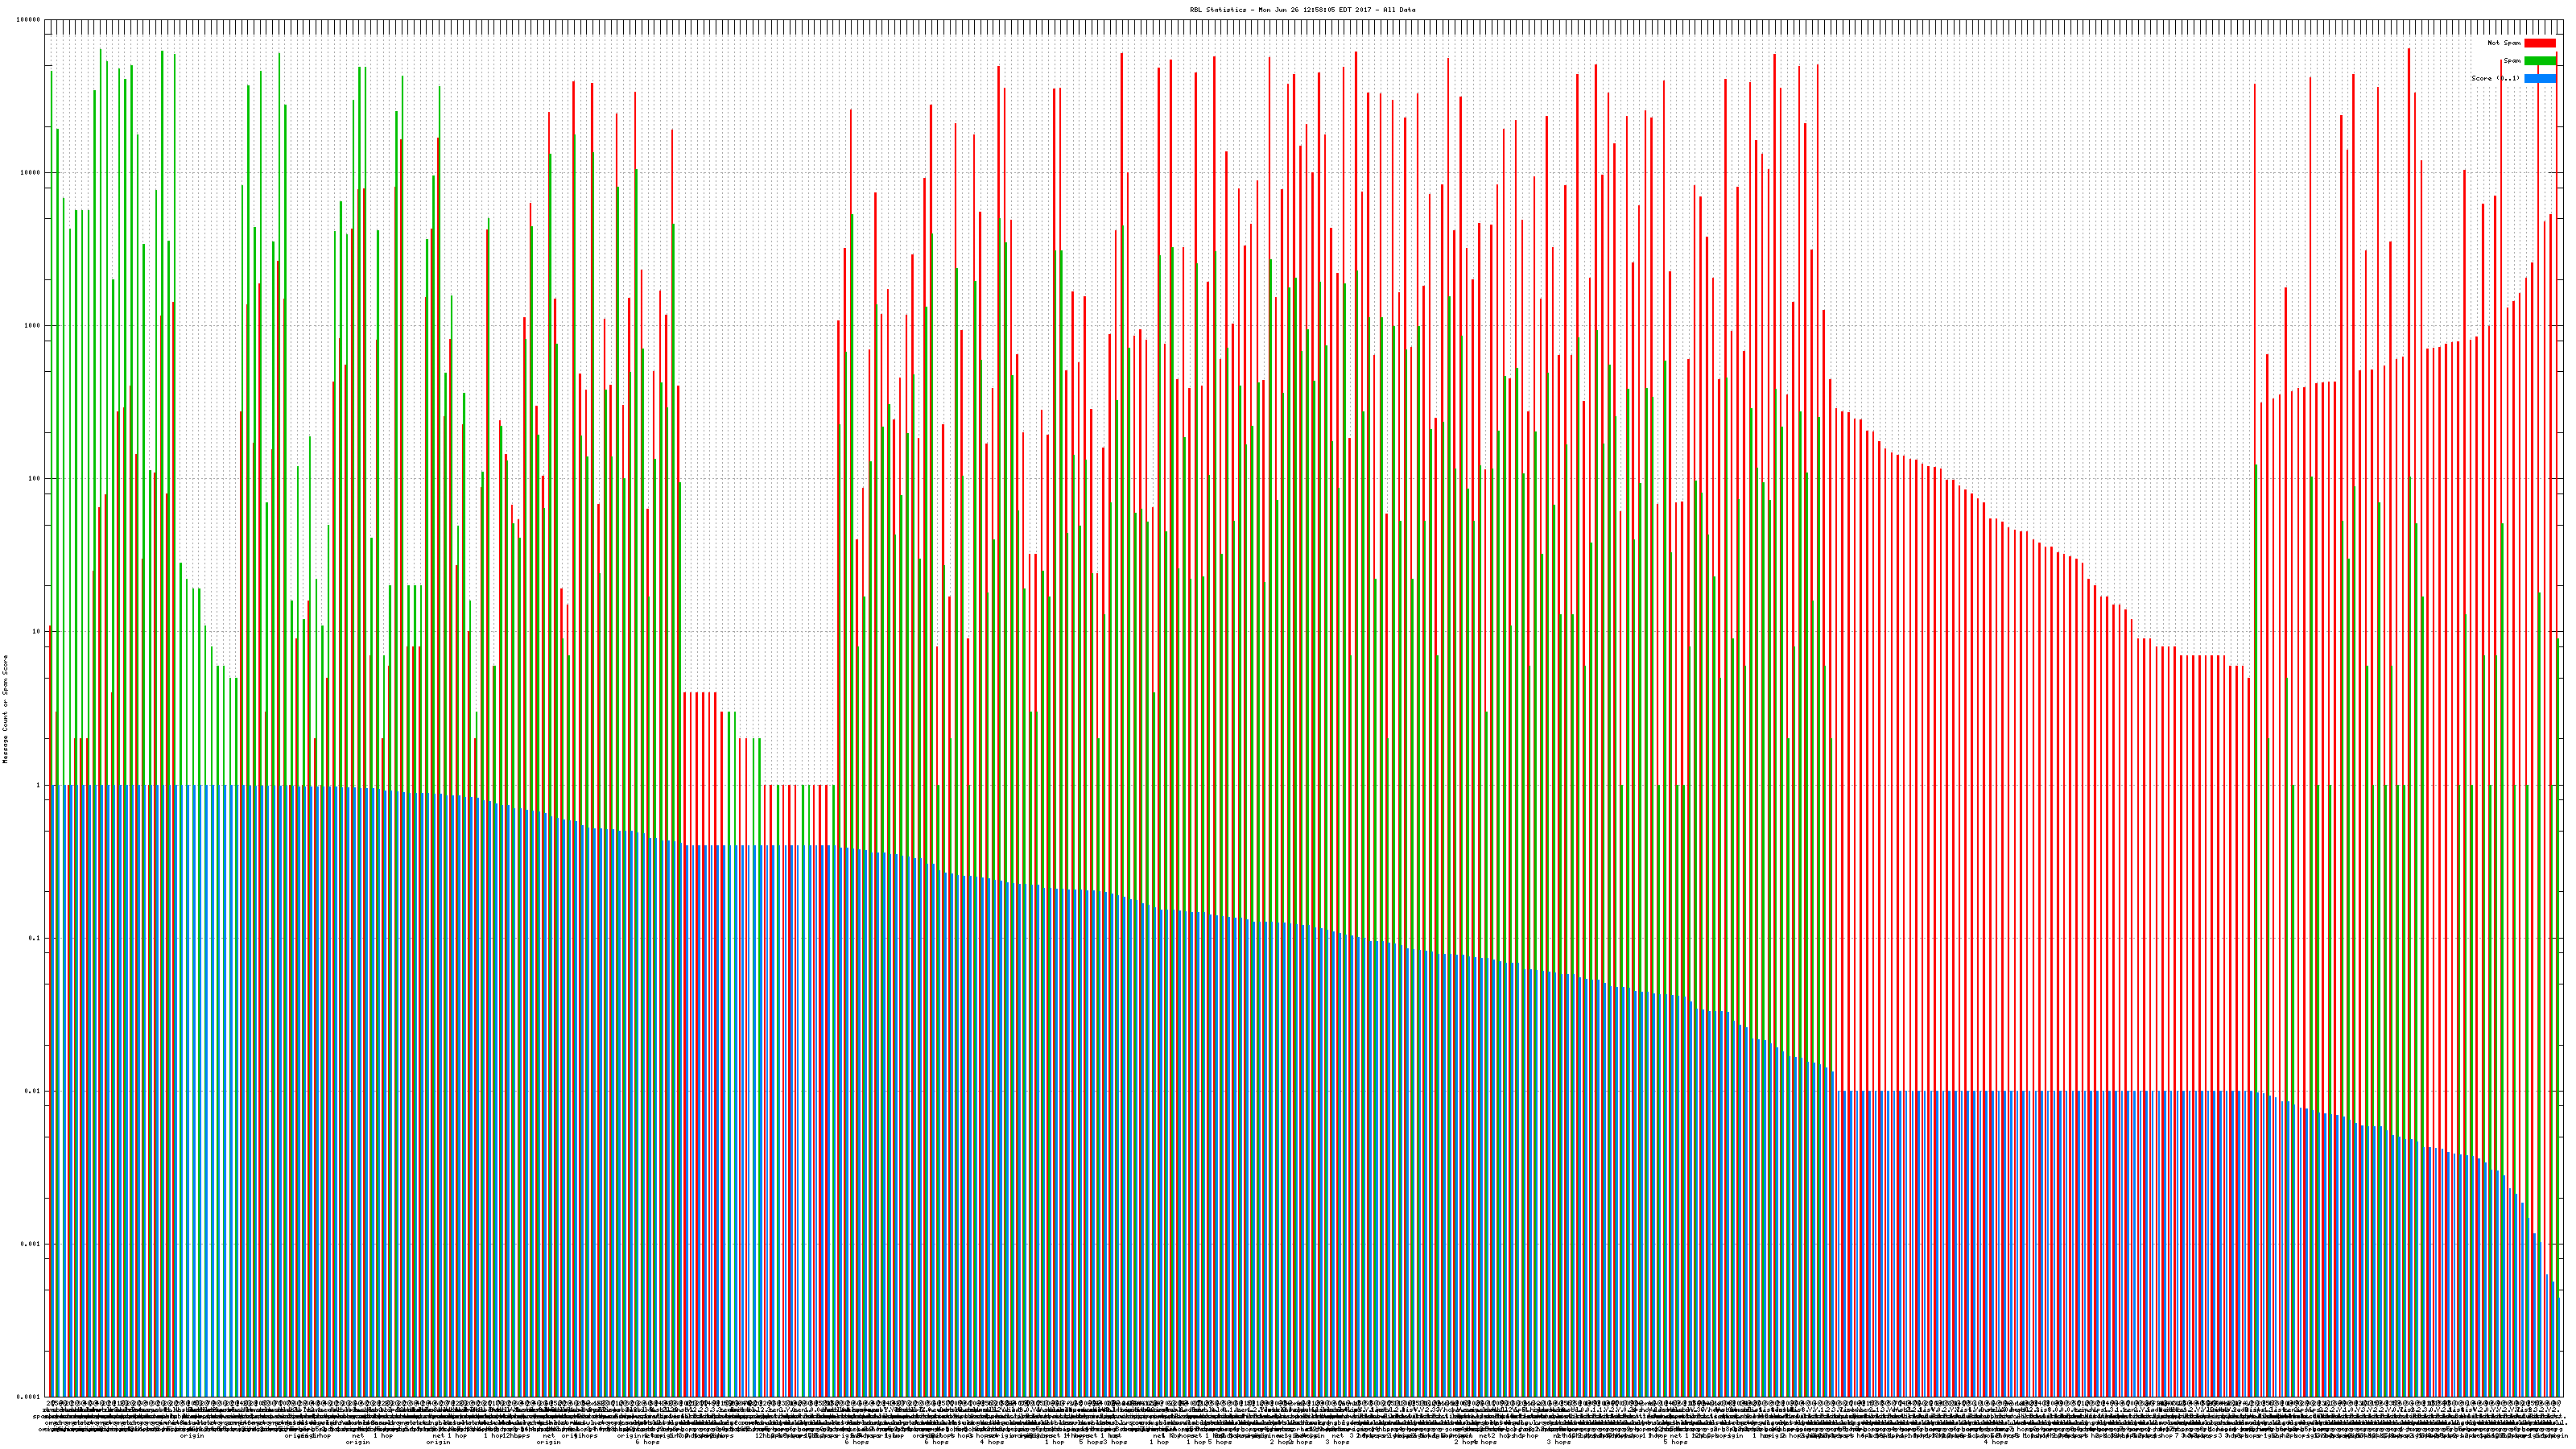Click the 10 y-axis label
This screenshot has width=2576, height=1449.
click(37, 632)
